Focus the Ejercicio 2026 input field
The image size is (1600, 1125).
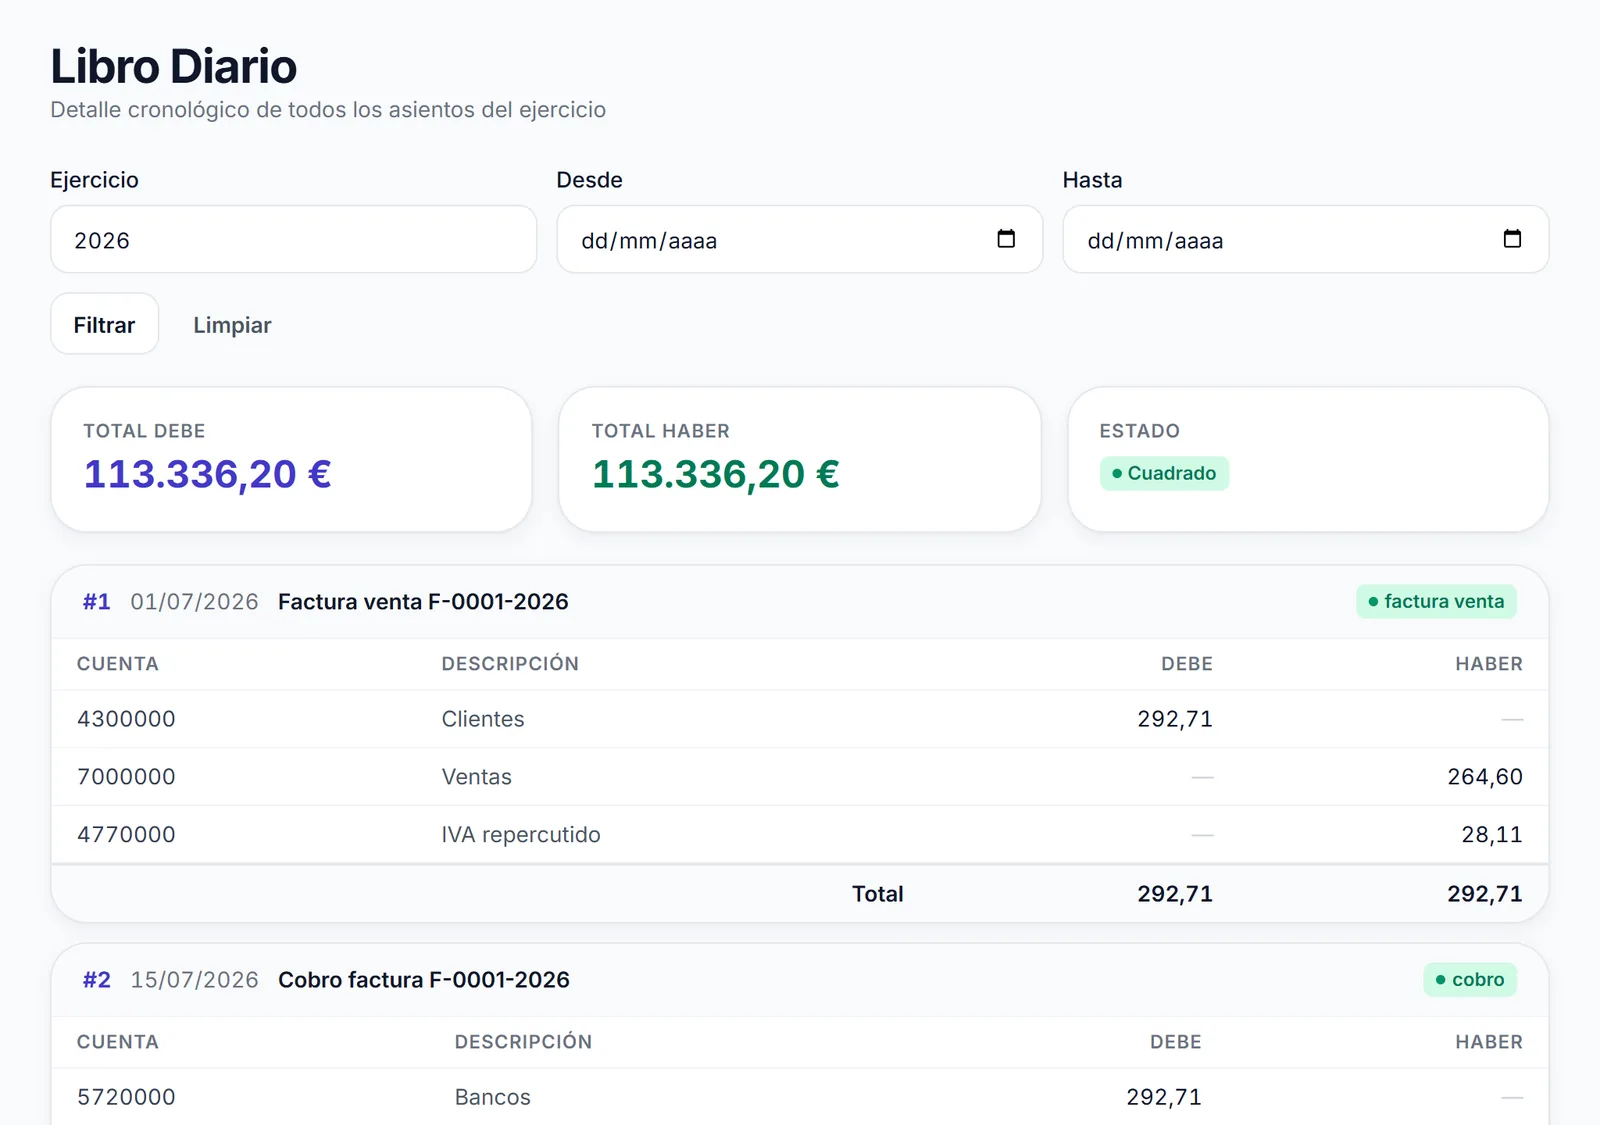coord(294,239)
